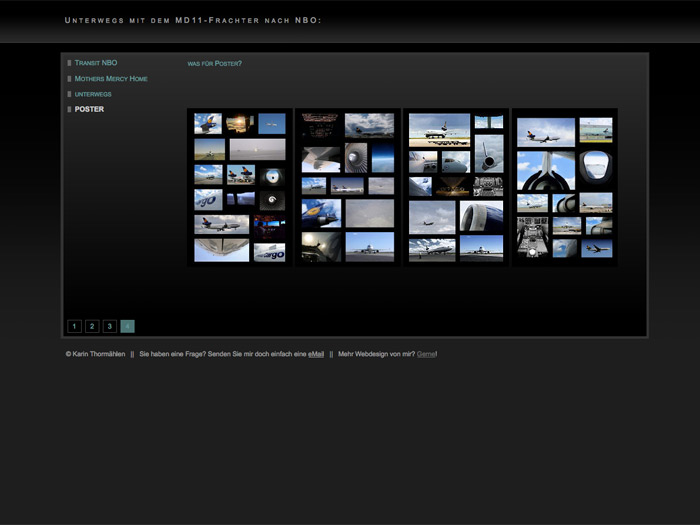
Task: Go to gallery page 1
Action: [74, 326]
